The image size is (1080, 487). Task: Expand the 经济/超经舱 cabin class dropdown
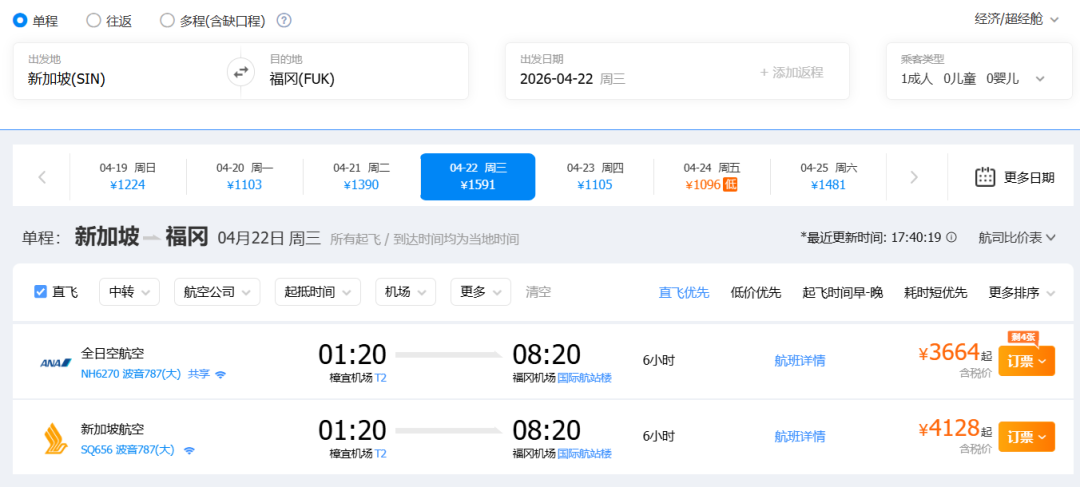[x=1016, y=19]
